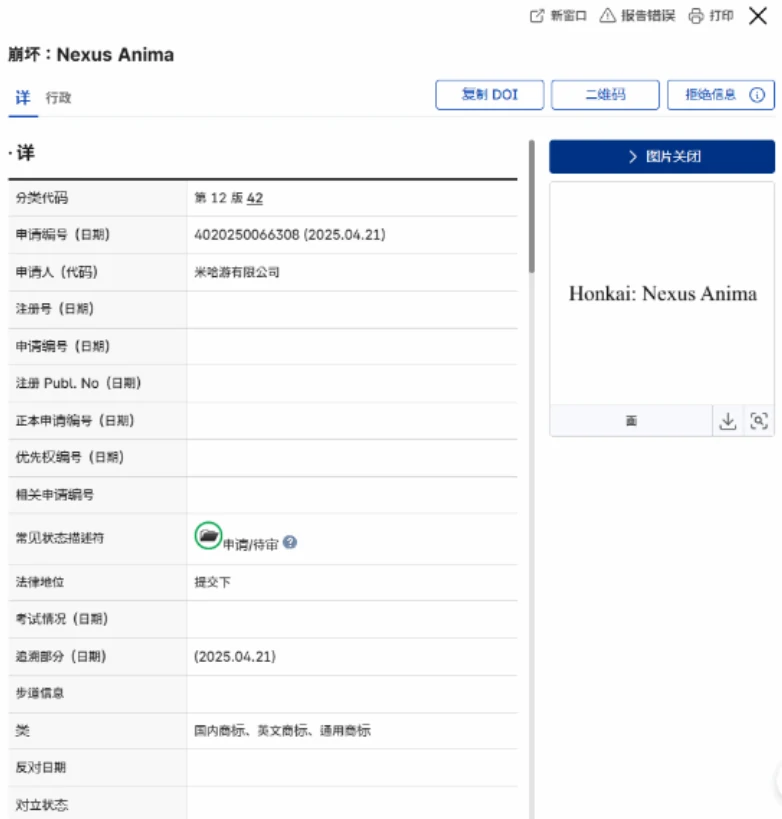
Task: Switch to the 详 tab
Action: (x=23, y=98)
